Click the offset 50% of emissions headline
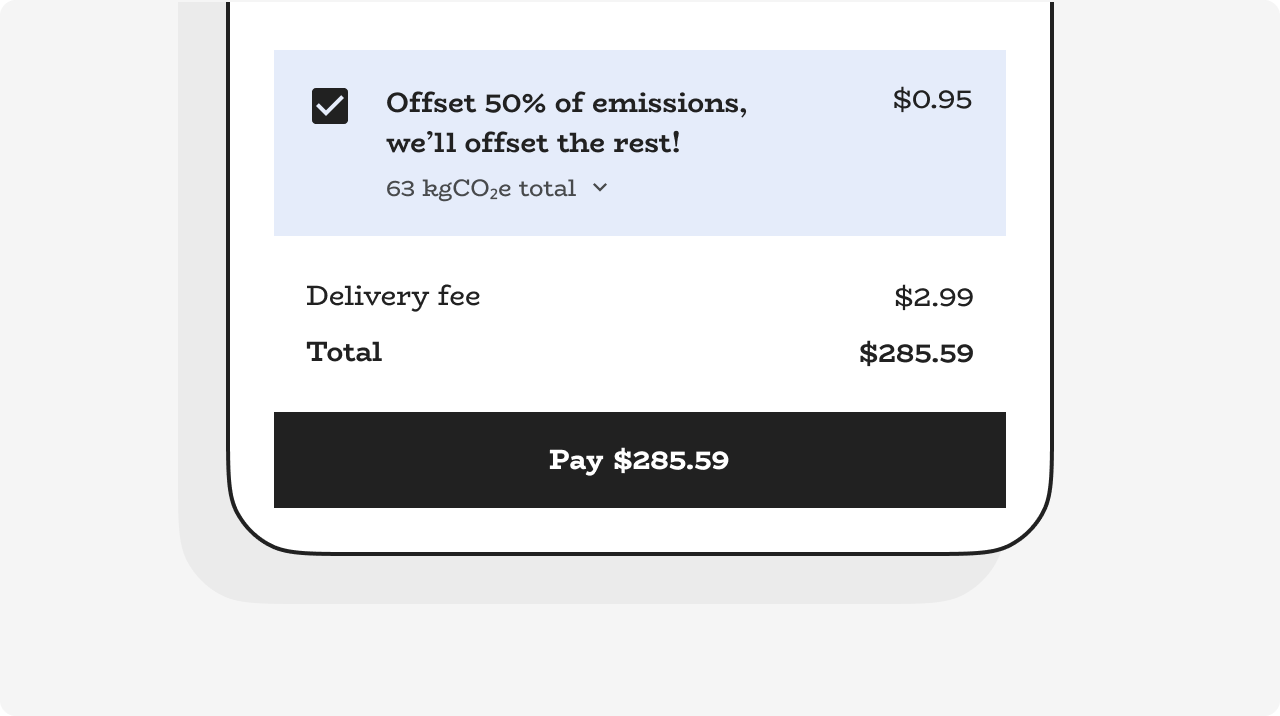 point(566,103)
